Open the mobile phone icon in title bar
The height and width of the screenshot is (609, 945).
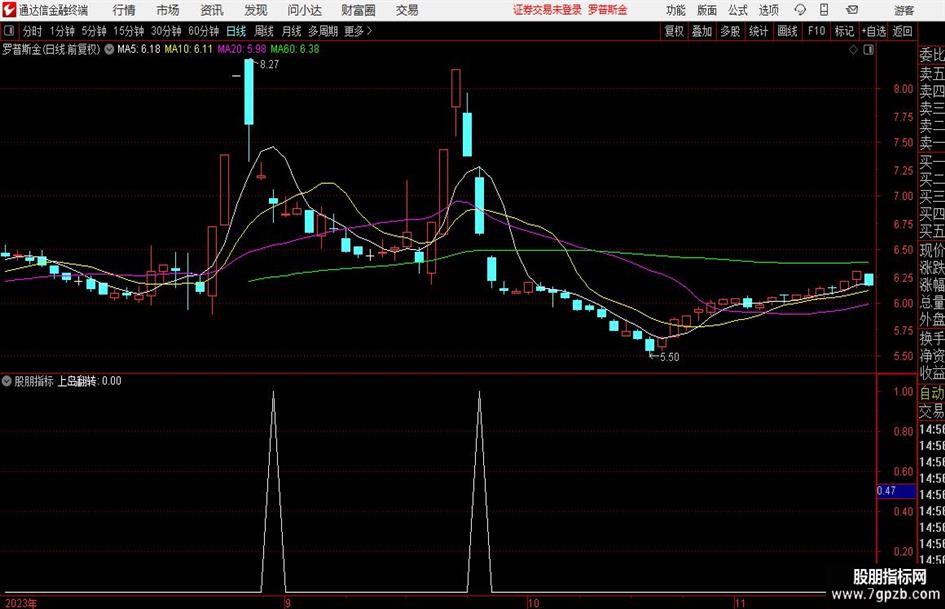pyautogui.click(x=824, y=10)
